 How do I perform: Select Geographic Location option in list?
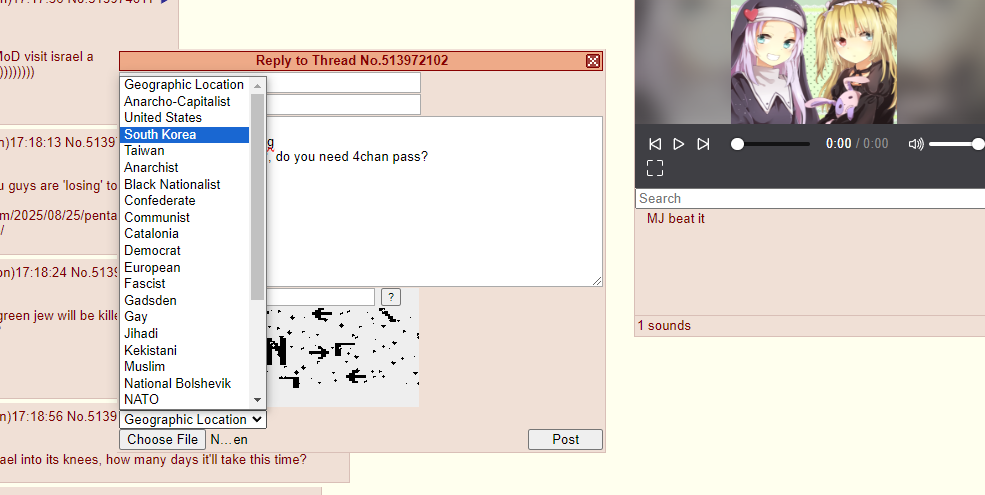(x=185, y=85)
